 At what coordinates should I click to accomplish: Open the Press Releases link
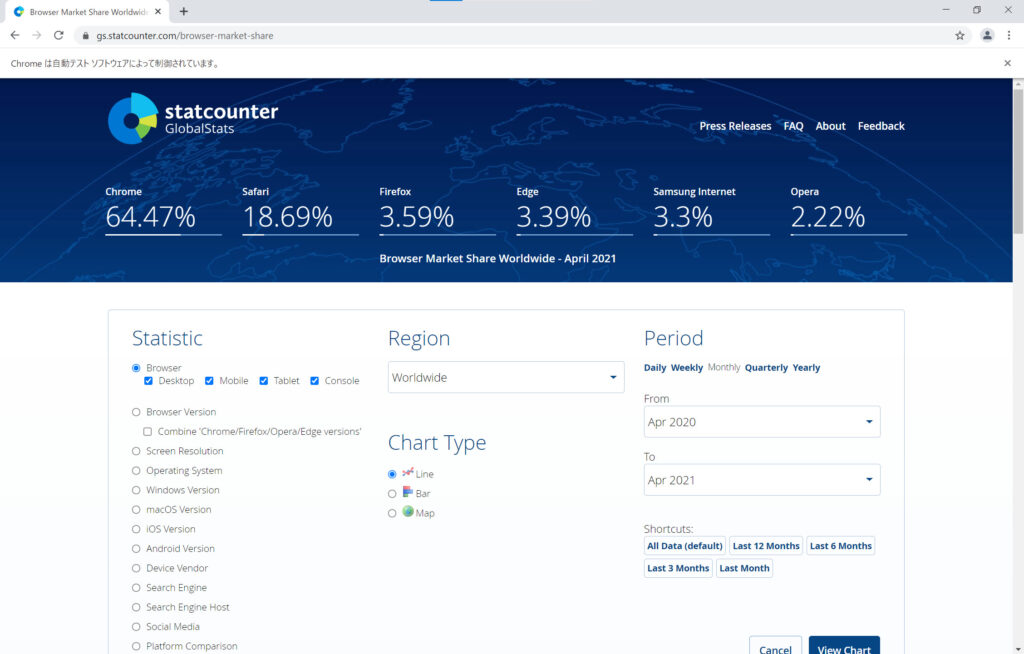tap(735, 126)
